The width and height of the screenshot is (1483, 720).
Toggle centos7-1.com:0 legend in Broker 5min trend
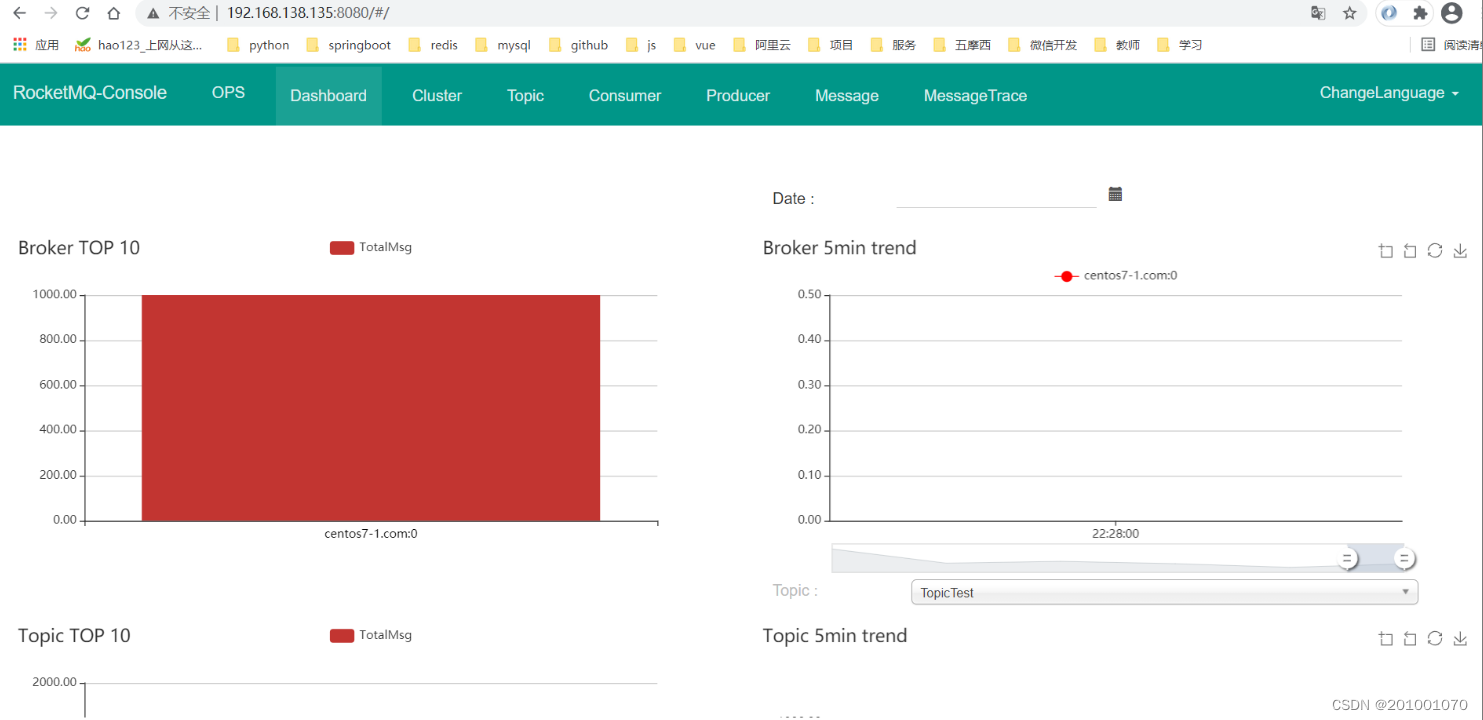tap(1116, 275)
